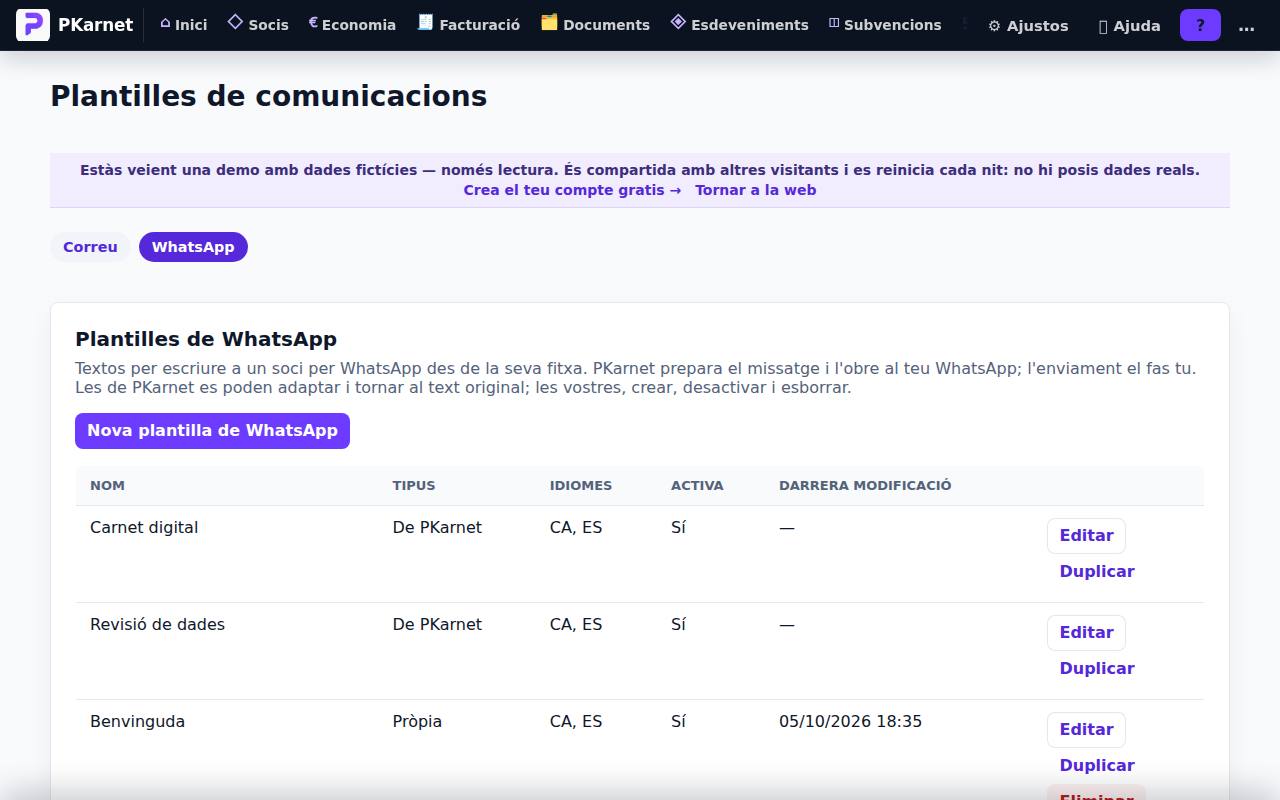Open Subvencions from the navigation bar
Image resolution: width=1280 pixels, height=800 pixels.
(x=885, y=25)
